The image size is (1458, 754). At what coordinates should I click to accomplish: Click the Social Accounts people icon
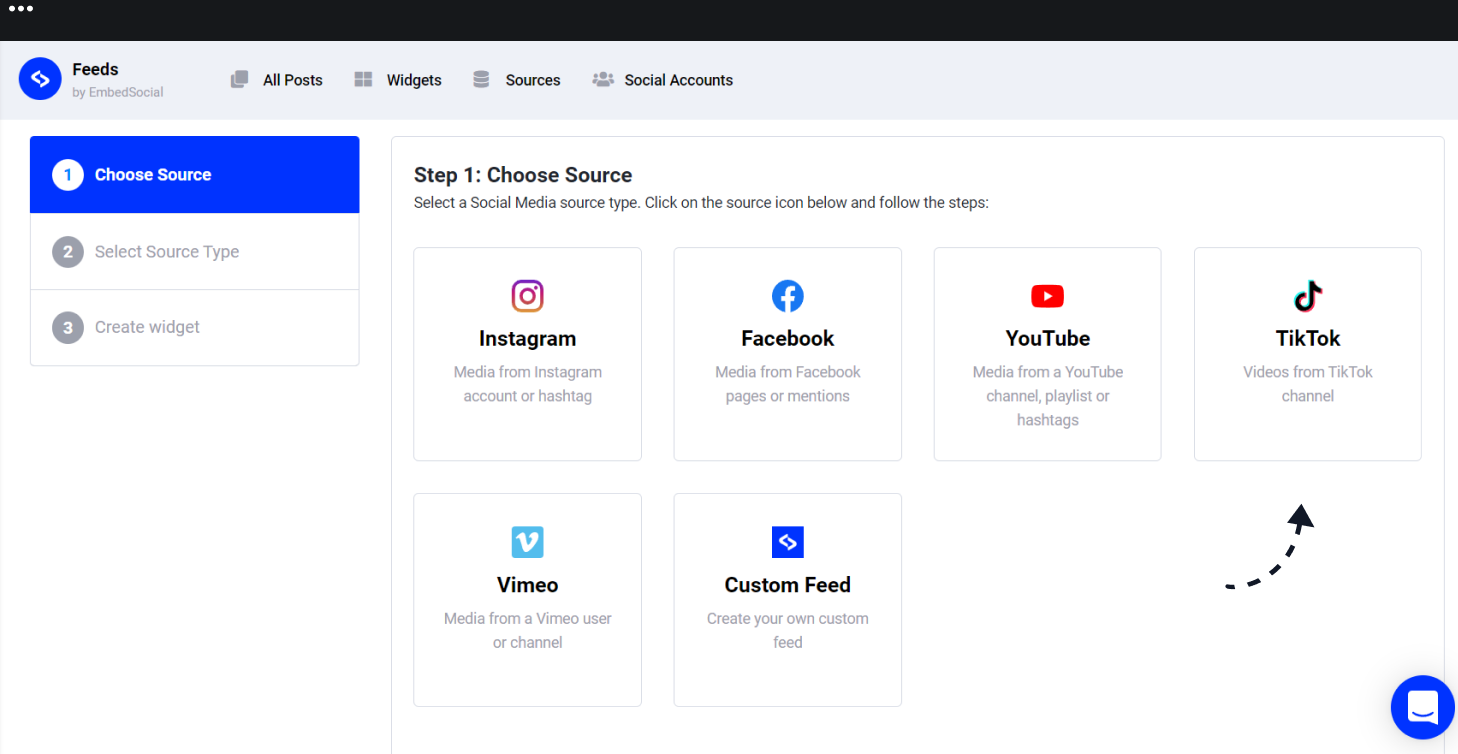[603, 79]
